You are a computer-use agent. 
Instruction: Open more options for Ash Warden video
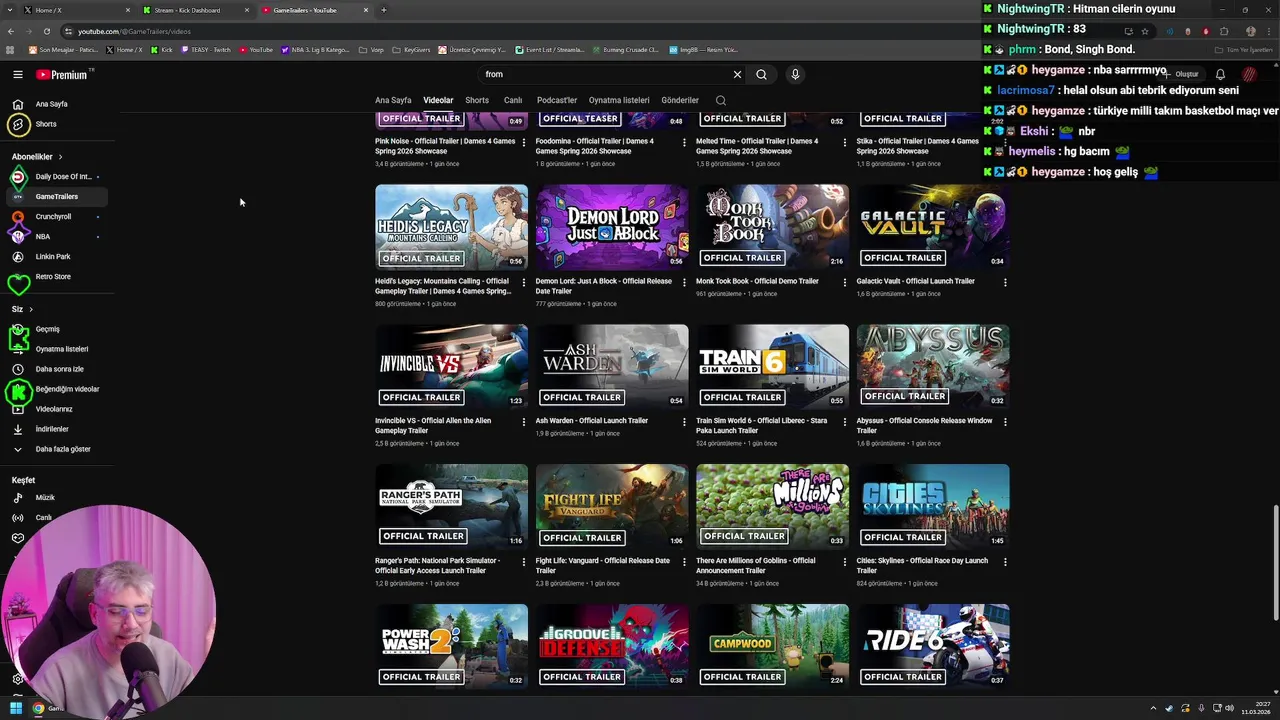tap(684, 422)
